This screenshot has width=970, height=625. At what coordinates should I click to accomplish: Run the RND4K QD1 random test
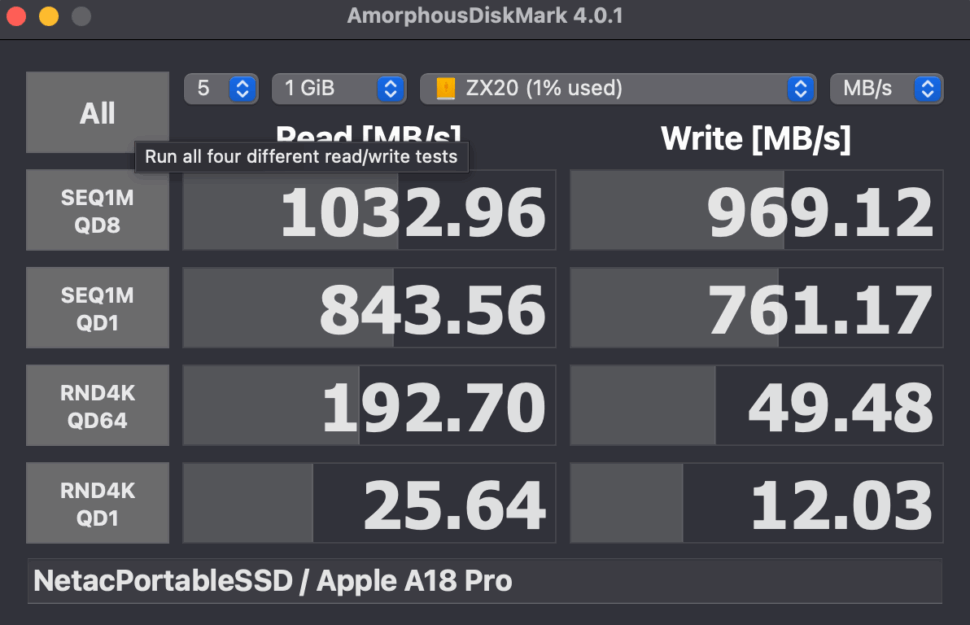[x=97, y=503]
